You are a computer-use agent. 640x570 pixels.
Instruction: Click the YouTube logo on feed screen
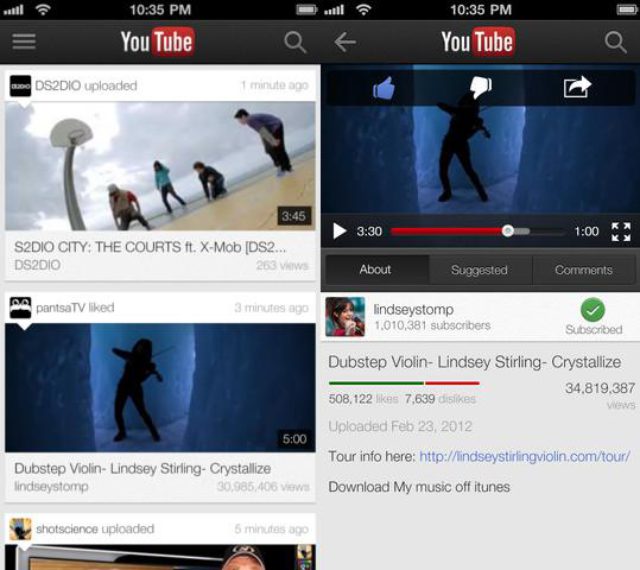(157, 42)
